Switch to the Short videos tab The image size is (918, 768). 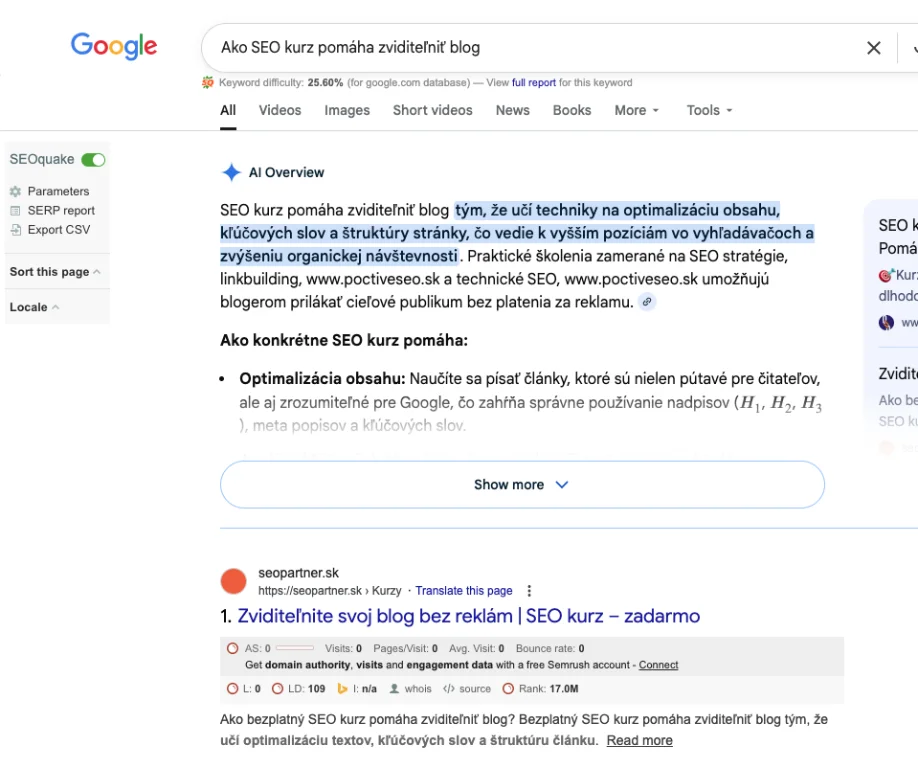(432, 110)
